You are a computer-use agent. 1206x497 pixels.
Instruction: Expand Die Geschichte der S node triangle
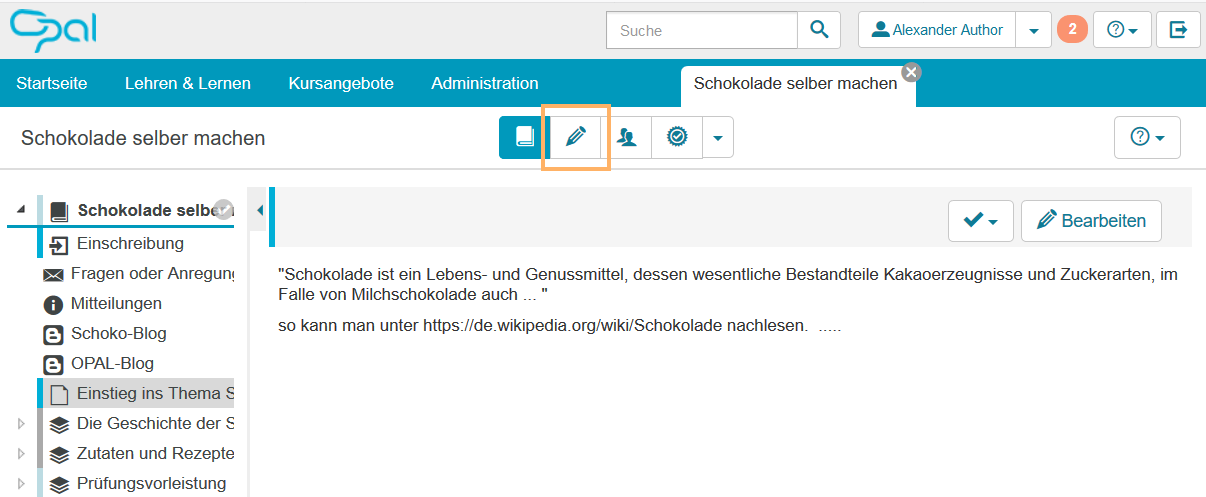tap(20, 424)
